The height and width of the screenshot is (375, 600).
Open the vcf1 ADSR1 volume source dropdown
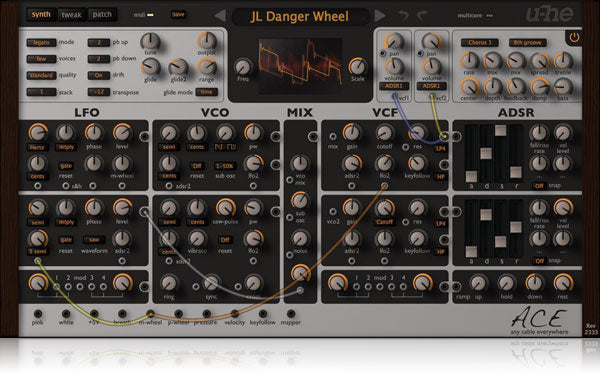pos(394,86)
